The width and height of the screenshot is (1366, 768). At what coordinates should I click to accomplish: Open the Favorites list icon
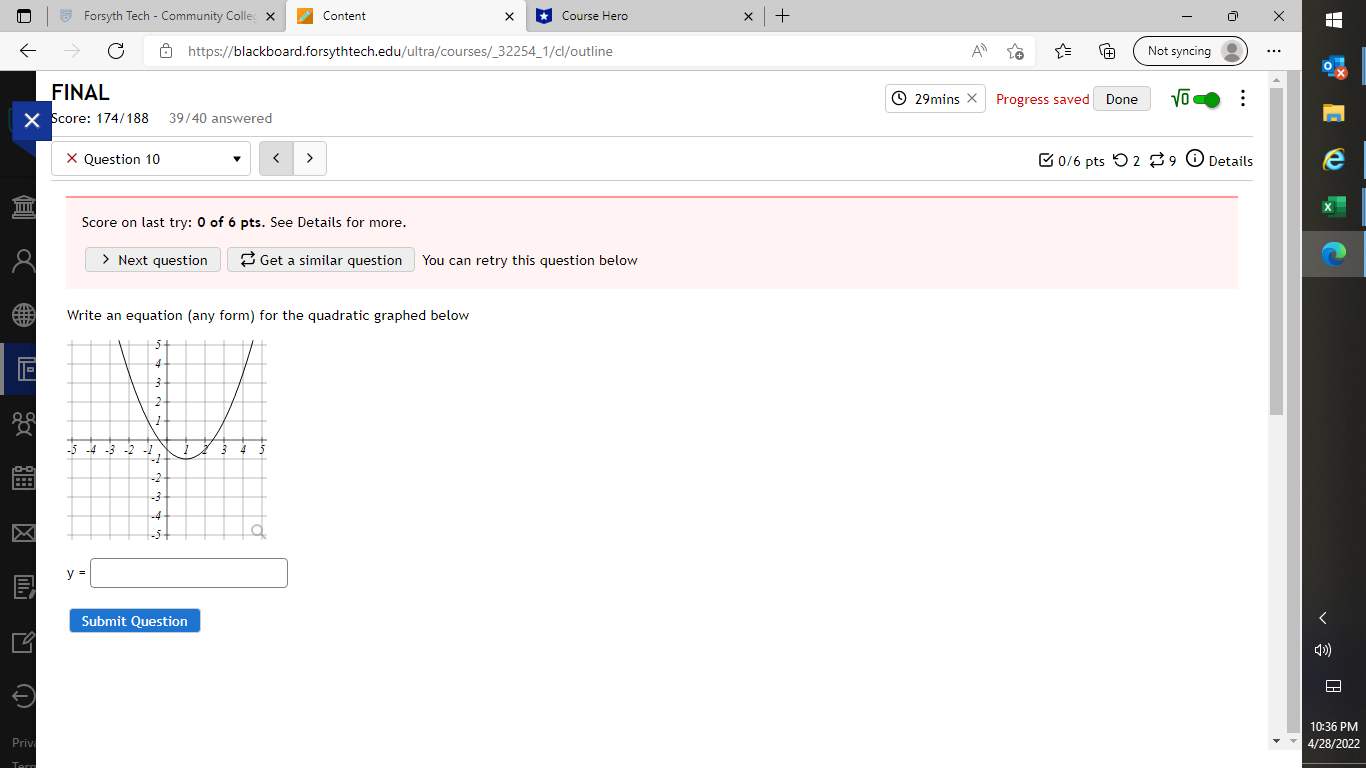[x=1063, y=51]
